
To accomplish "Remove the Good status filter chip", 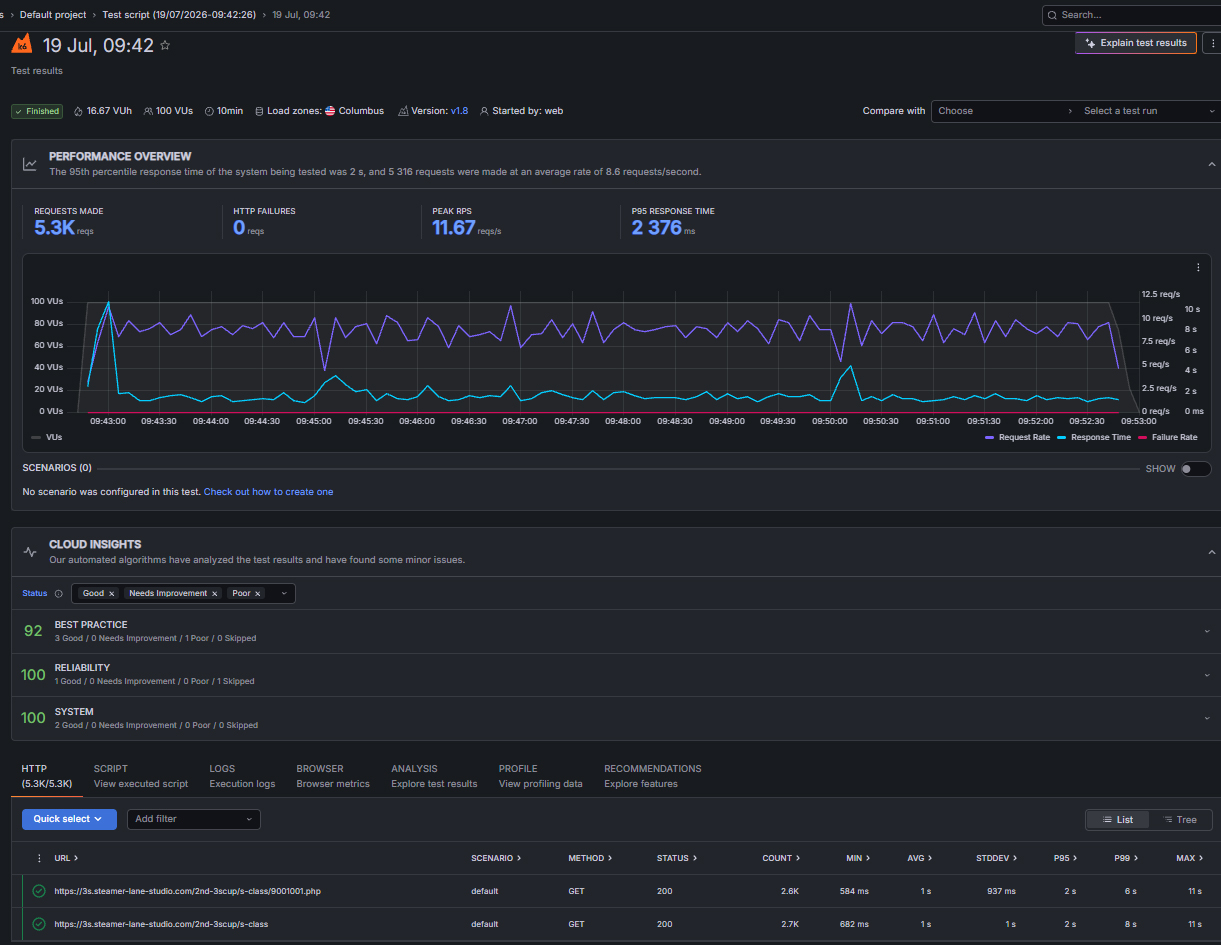I will tap(112, 593).
